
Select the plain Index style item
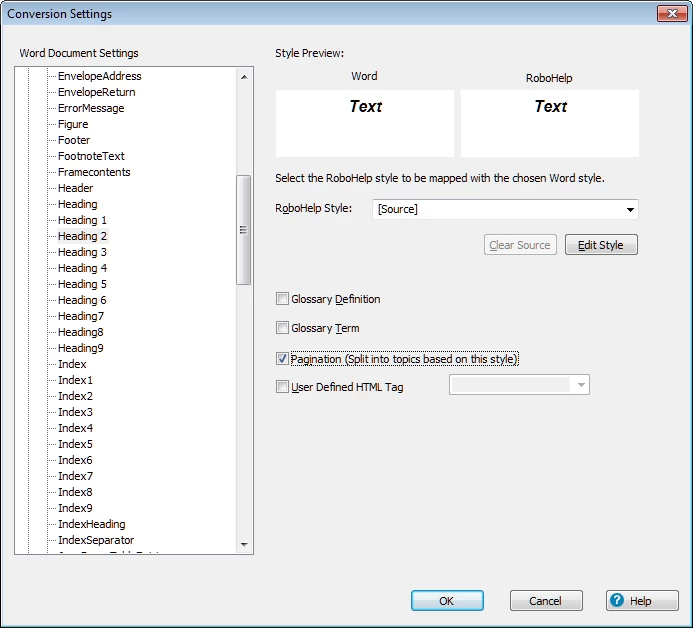pyautogui.click(x=72, y=364)
